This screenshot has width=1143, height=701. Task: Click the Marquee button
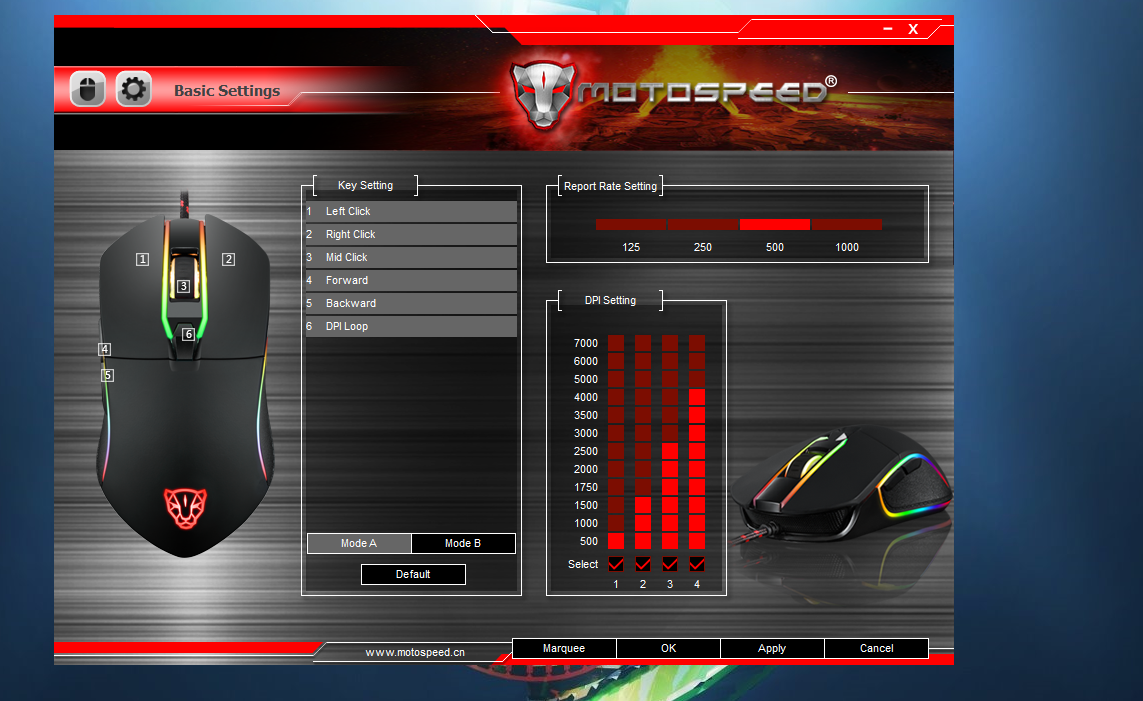(564, 648)
